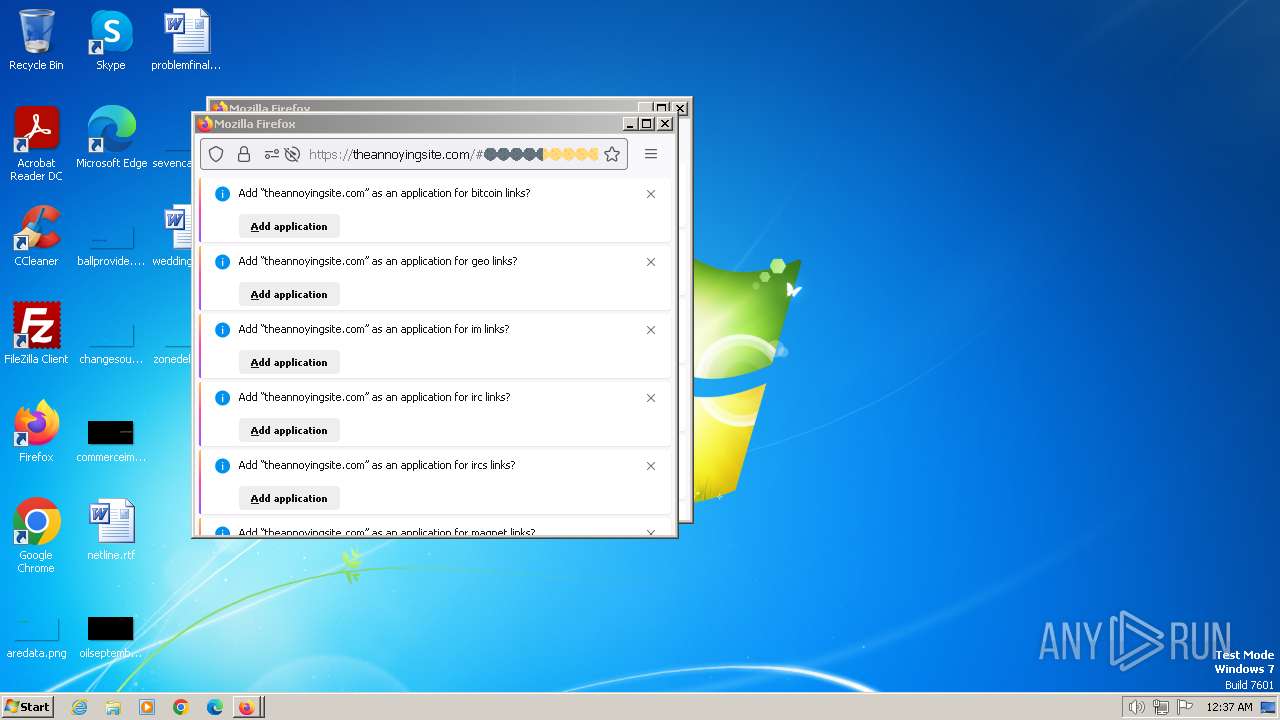1280x720 pixels.
Task: Select the netline.rtf document icon
Action: point(111,530)
